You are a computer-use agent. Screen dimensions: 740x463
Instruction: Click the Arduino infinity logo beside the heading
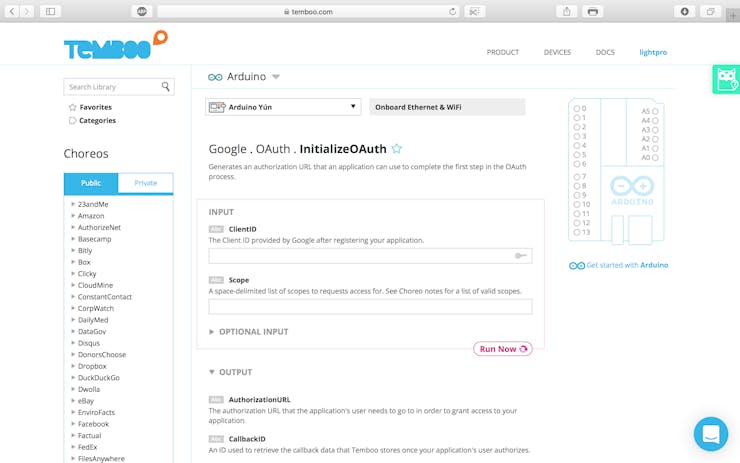click(x=215, y=77)
